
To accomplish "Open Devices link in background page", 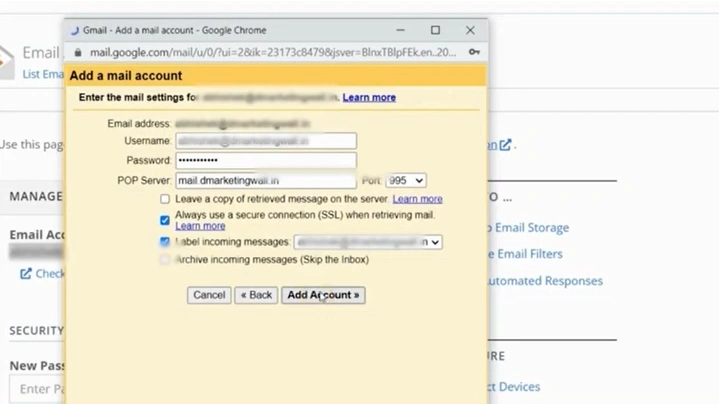I will click(514, 387).
